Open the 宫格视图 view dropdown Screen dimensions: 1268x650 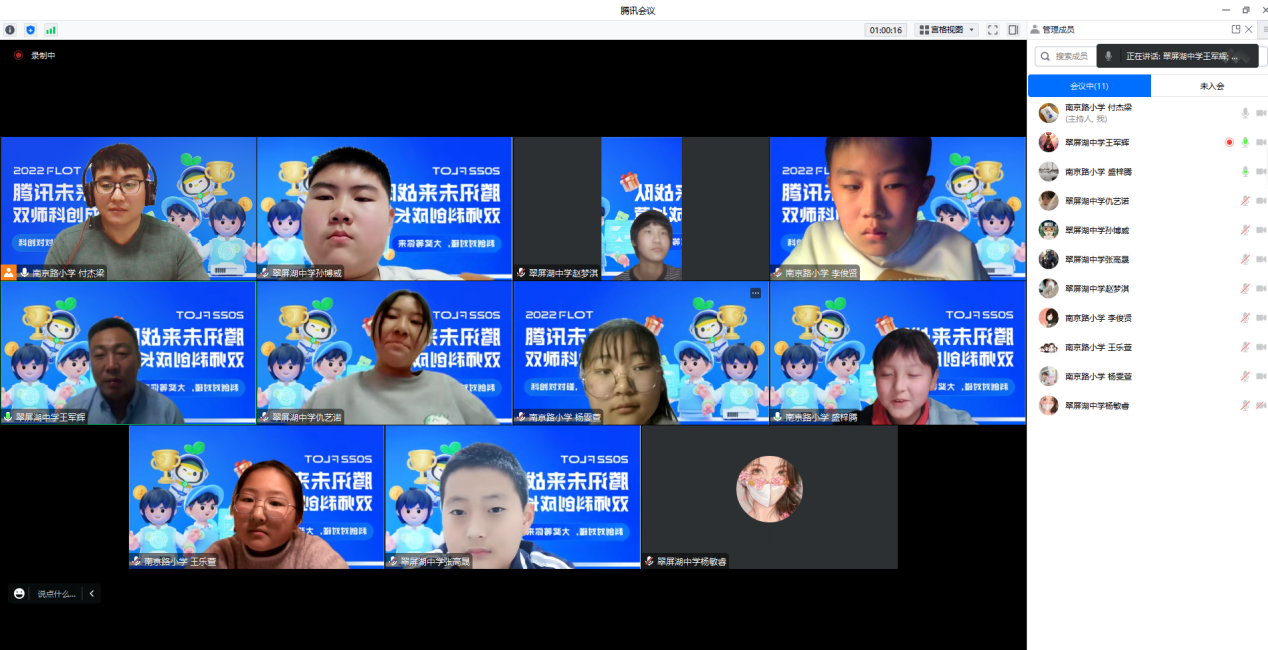(x=946, y=30)
